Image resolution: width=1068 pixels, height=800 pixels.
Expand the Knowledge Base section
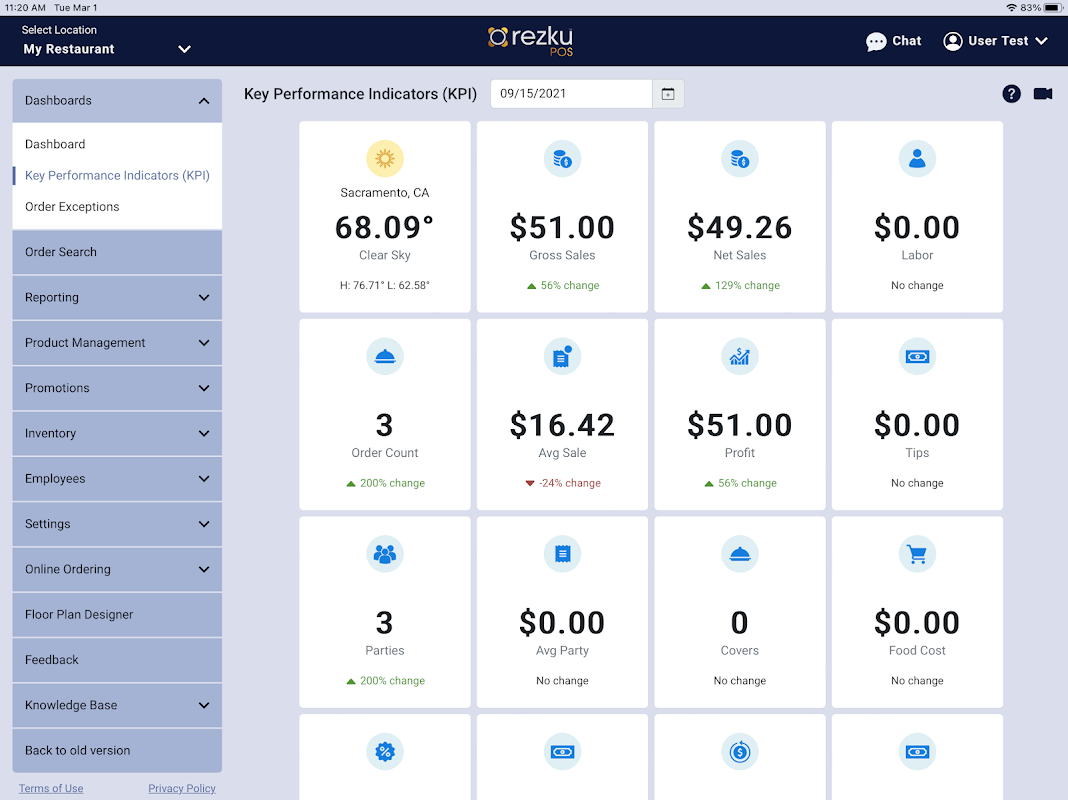[x=117, y=705]
